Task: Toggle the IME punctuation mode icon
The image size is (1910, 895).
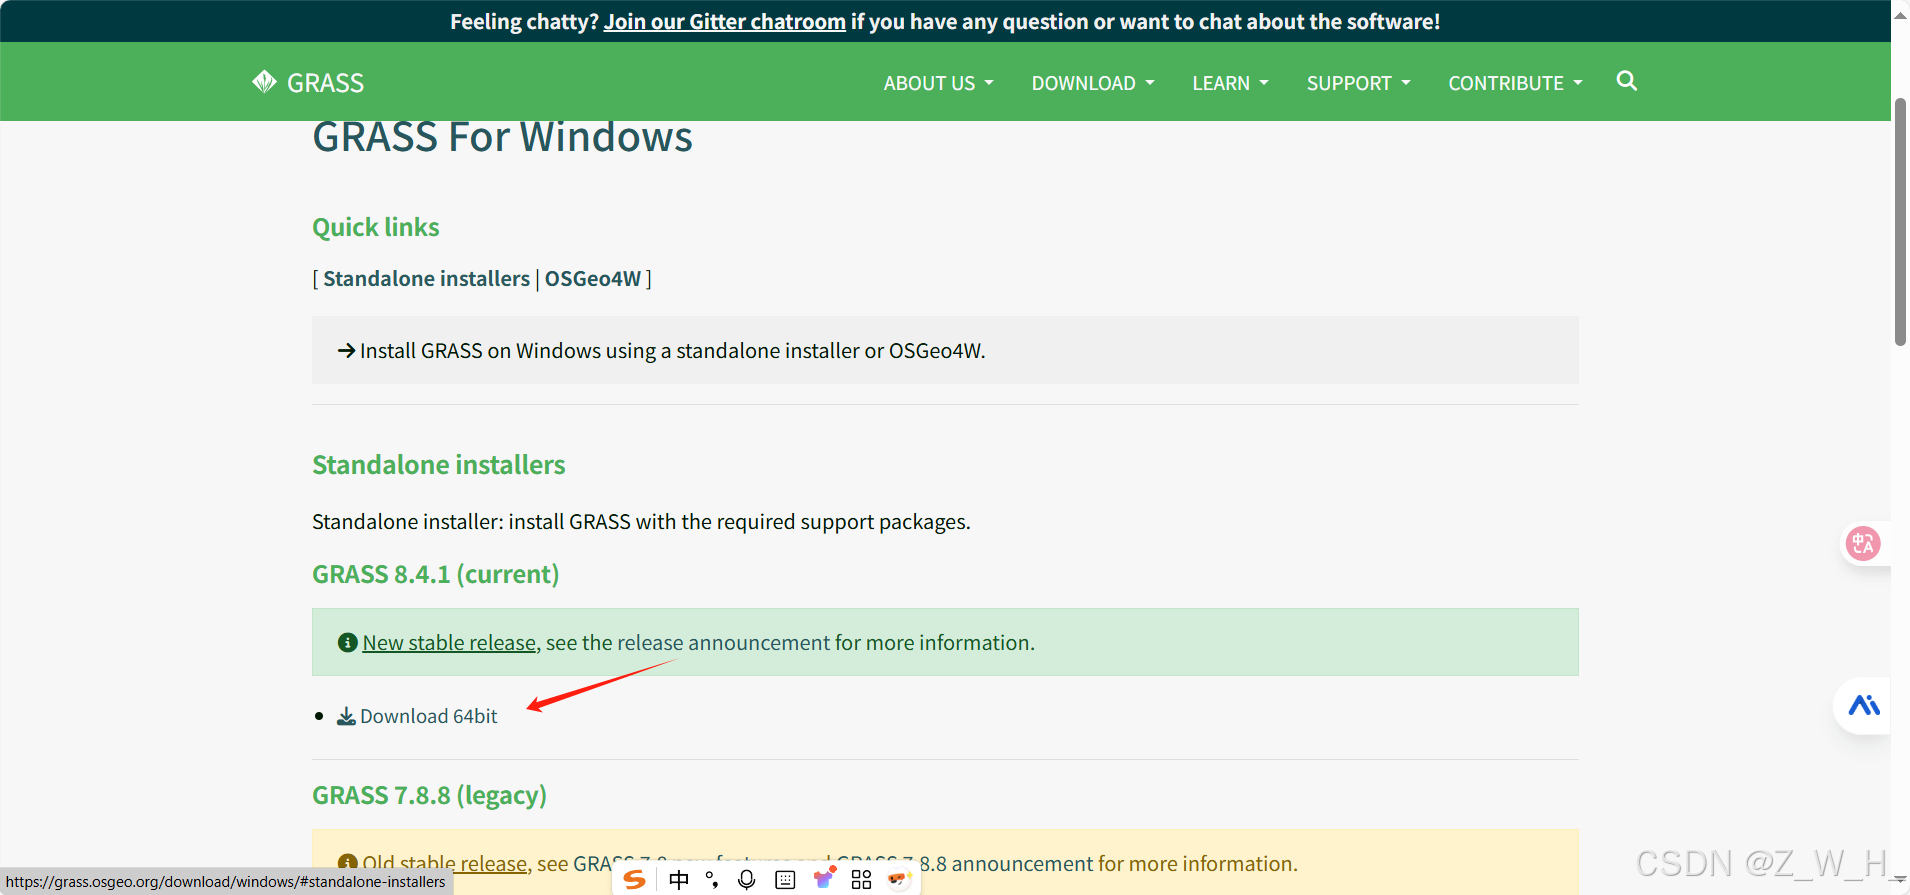Action: [x=712, y=880]
